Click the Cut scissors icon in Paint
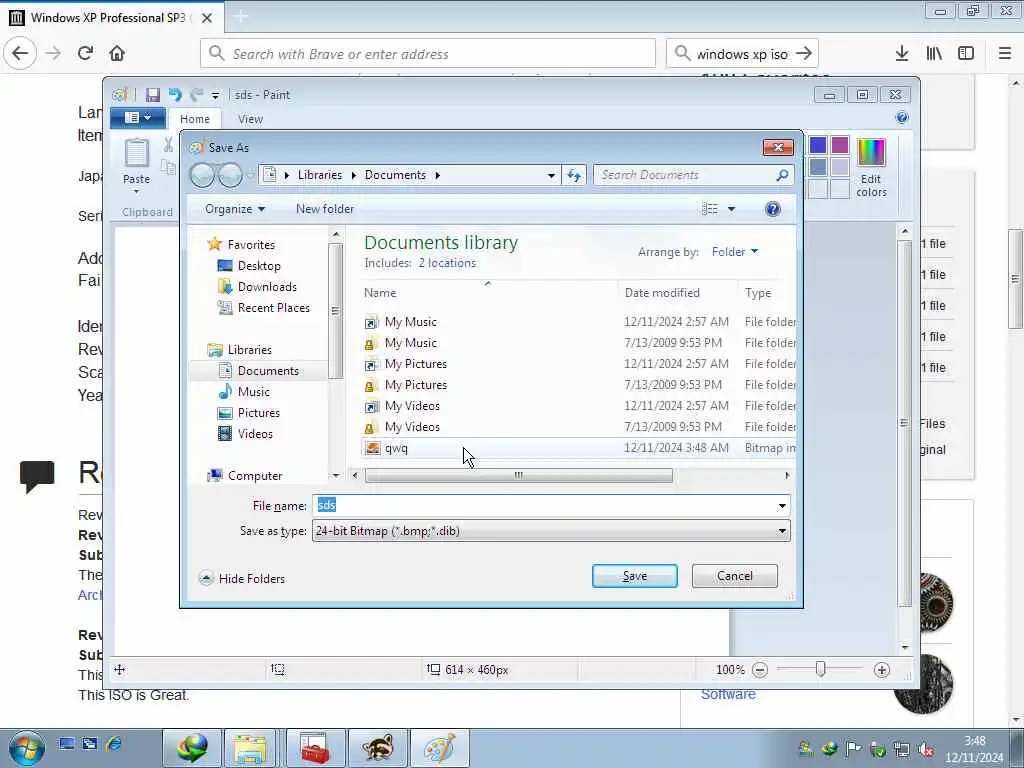1024x768 pixels. click(168, 144)
